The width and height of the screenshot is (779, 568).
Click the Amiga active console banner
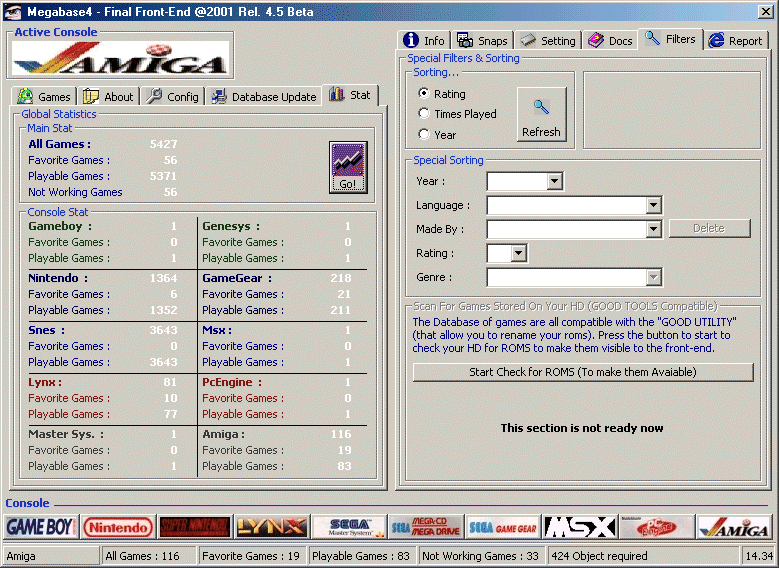(x=120, y=58)
